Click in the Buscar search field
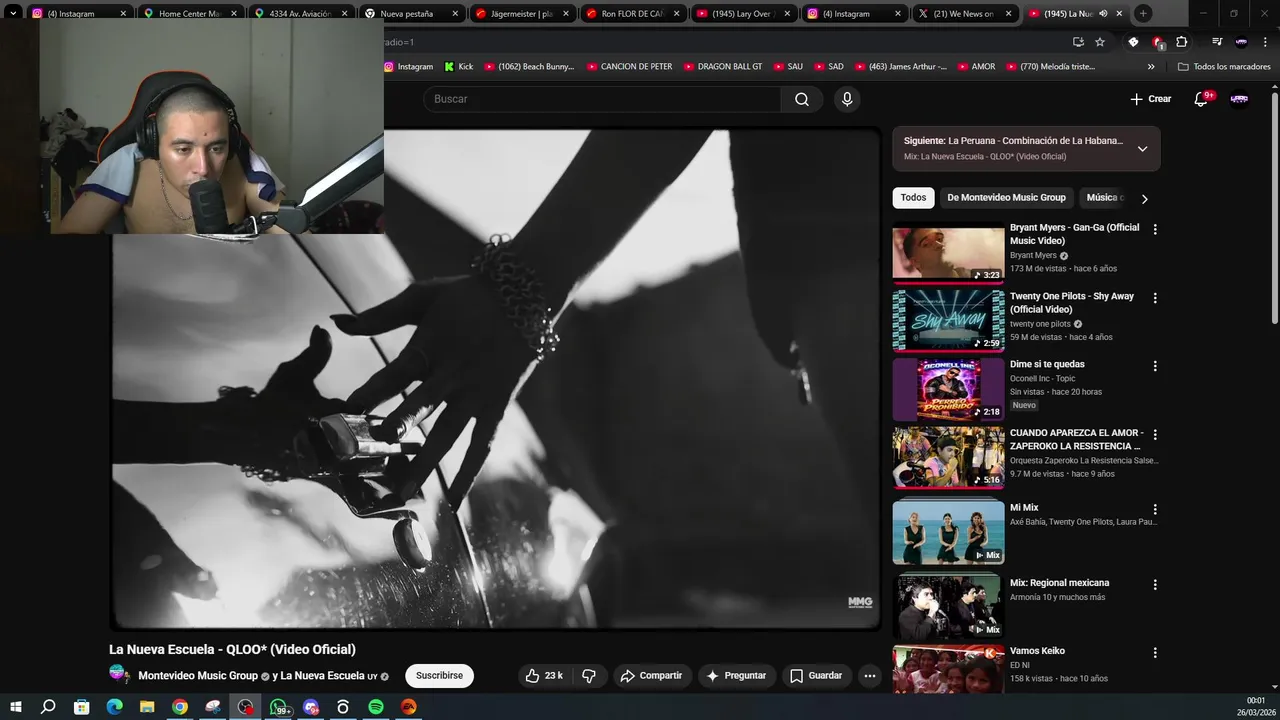This screenshot has height=720, width=1280. click(x=604, y=99)
